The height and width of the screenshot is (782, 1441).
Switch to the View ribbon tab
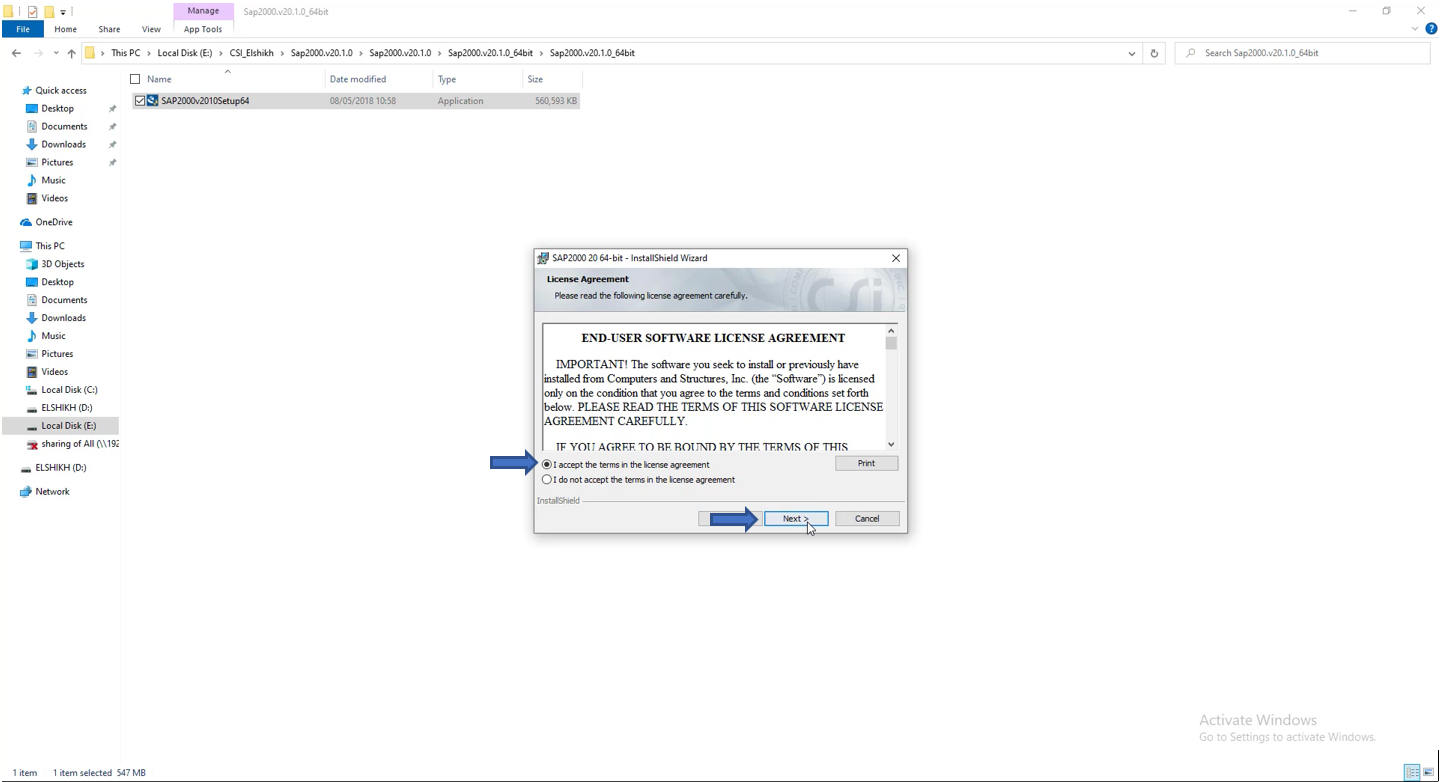[151, 29]
